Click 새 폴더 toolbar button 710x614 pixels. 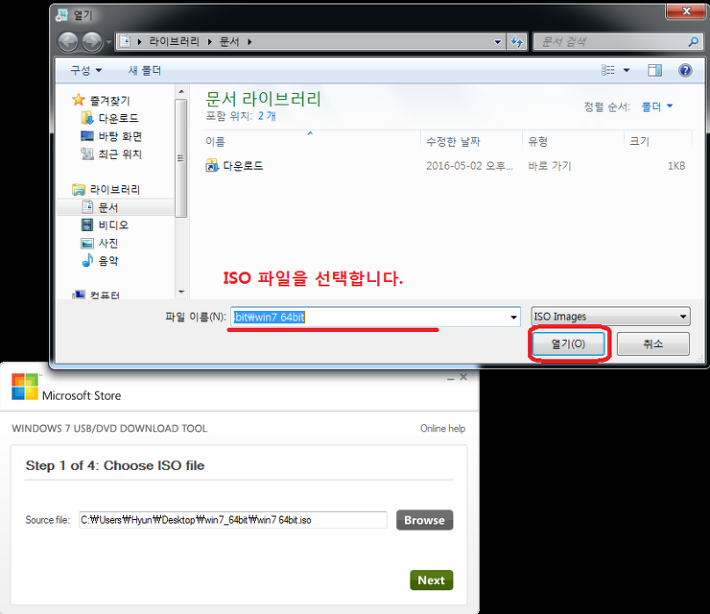click(144, 70)
